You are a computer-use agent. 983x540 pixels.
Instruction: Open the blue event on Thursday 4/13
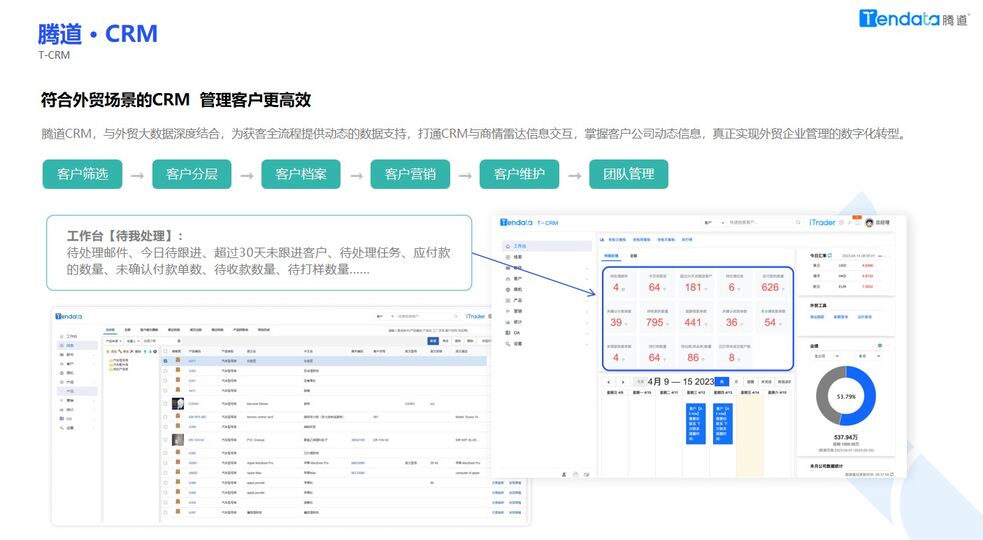(722, 423)
